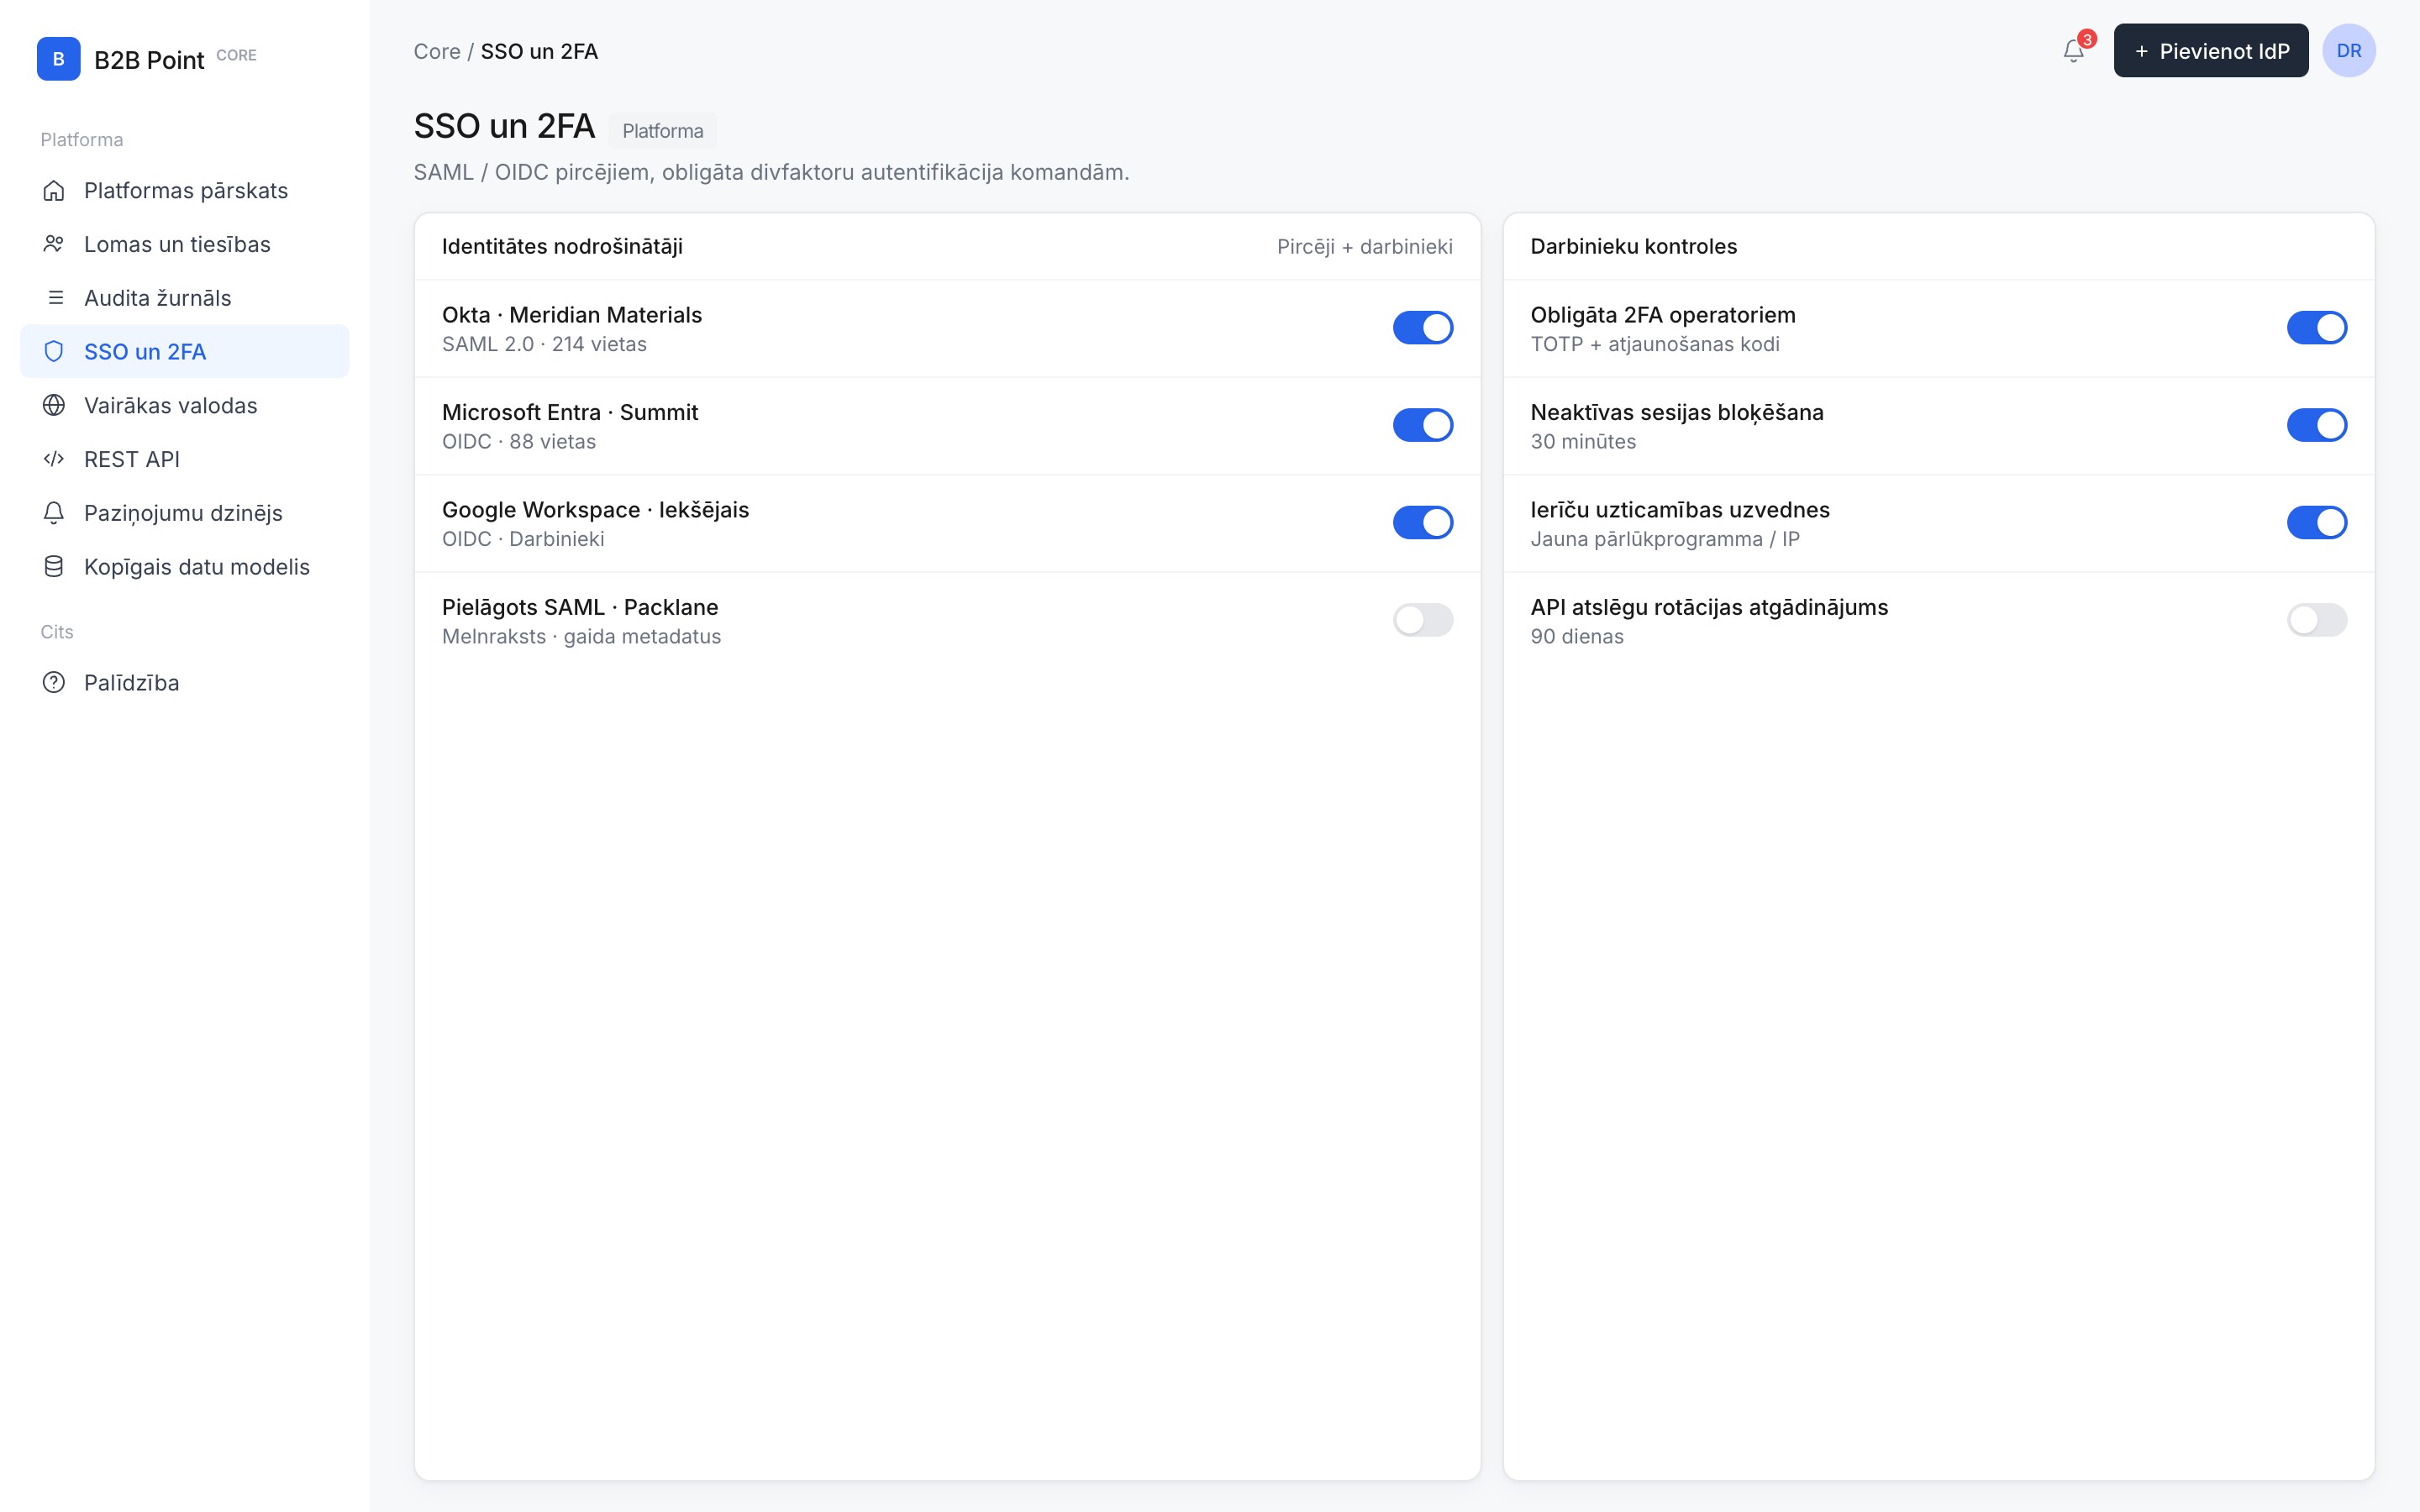This screenshot has width=2420, height=1512.
Task: Click the home icon beside Platformas pārskats
Action: pyautogui.click(x=54, y=190)
